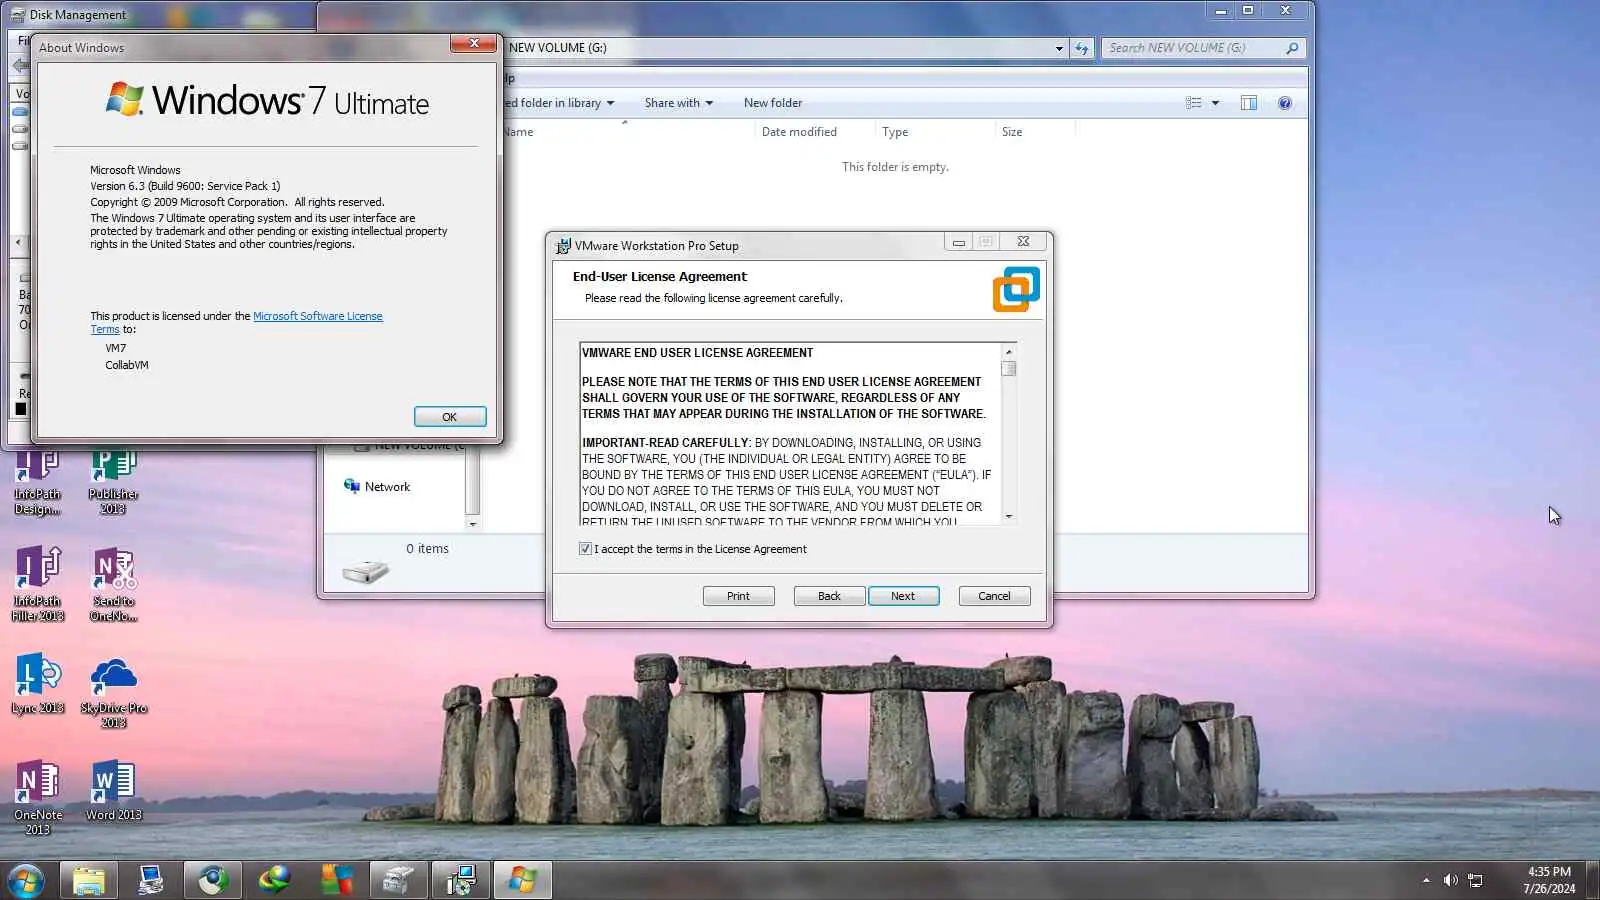Click the refresh button beside address bar

point(1082,48)
